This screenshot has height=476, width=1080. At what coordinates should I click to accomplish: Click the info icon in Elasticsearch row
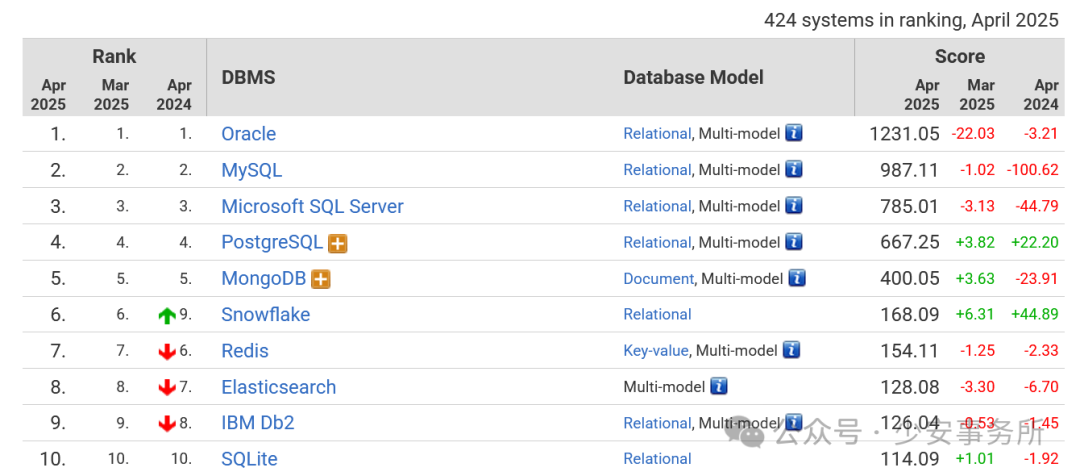(x=718, y=386)
